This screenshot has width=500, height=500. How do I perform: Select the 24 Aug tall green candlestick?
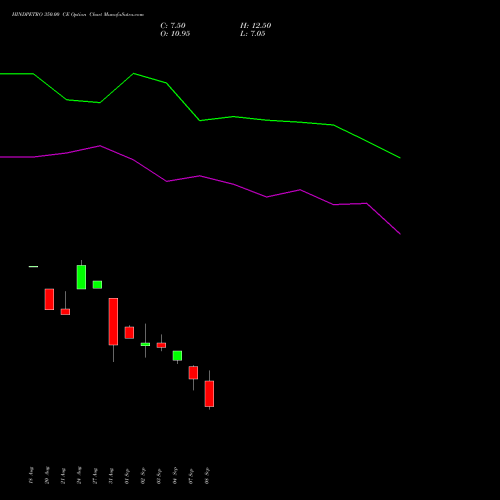coord(81,277)
